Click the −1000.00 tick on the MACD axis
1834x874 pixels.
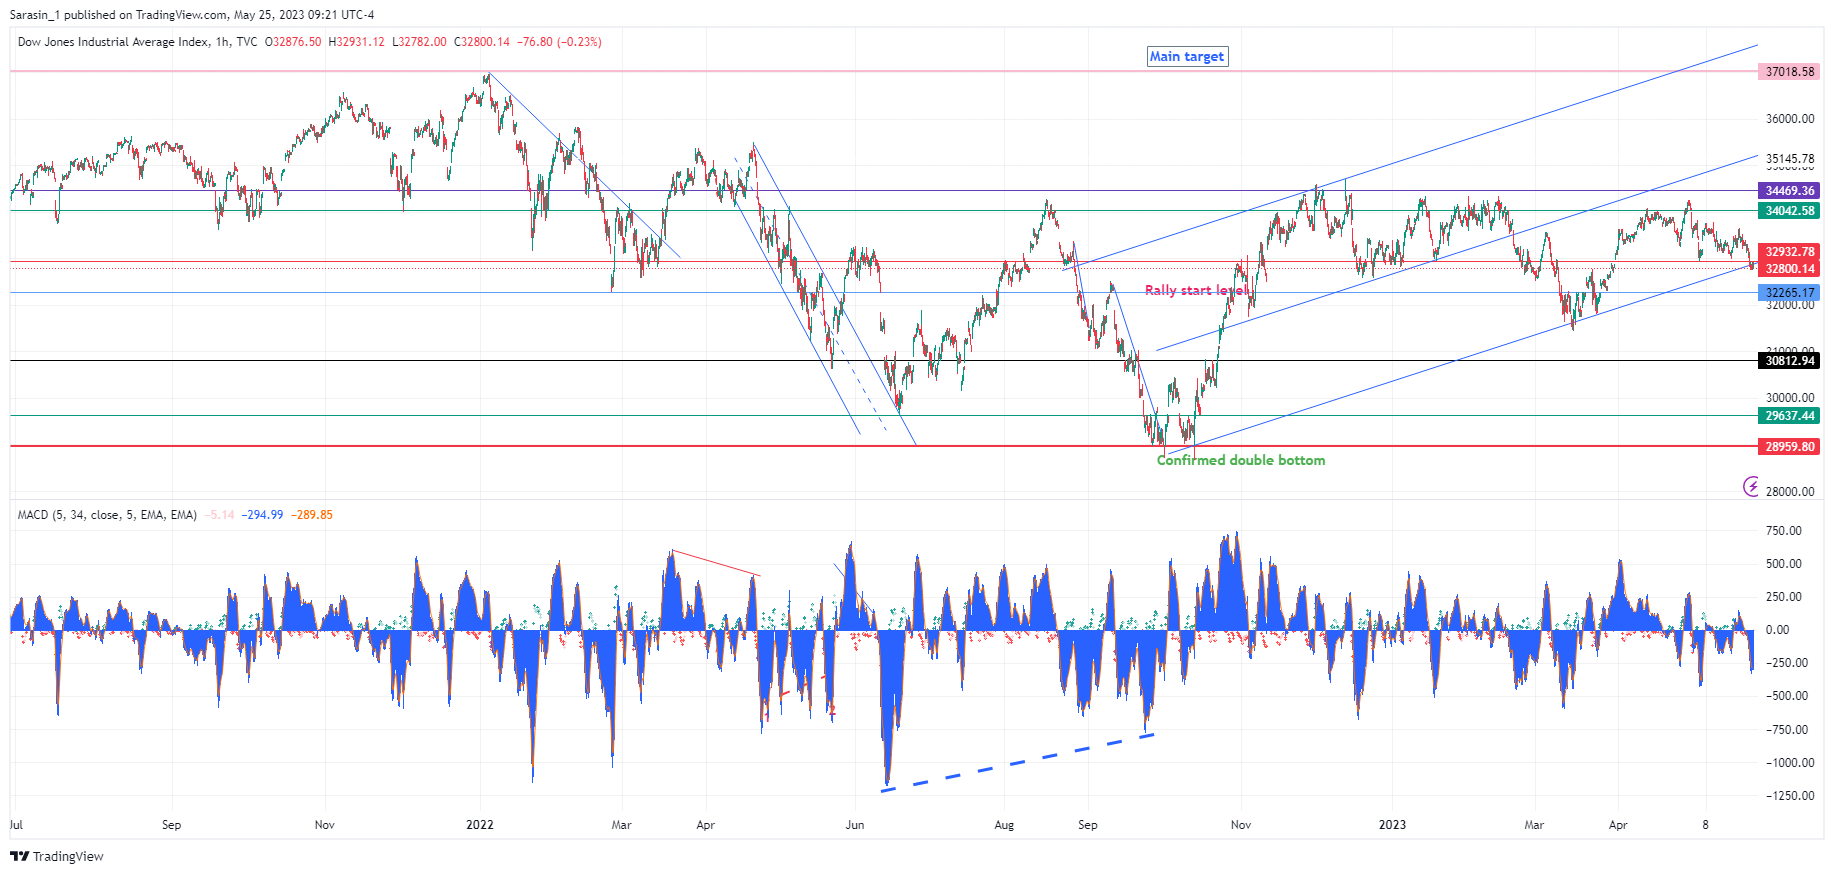pyautogui.click(x=1789, y=763)
